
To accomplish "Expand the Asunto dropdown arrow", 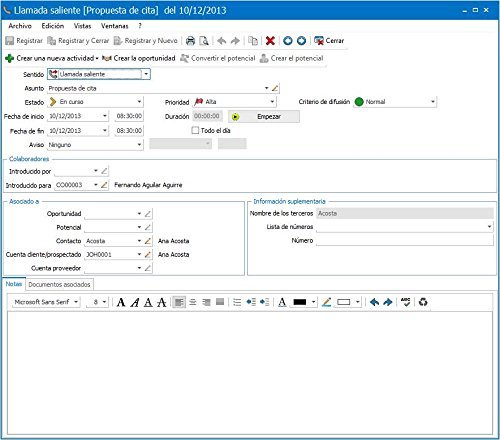I will coord(267,88).
